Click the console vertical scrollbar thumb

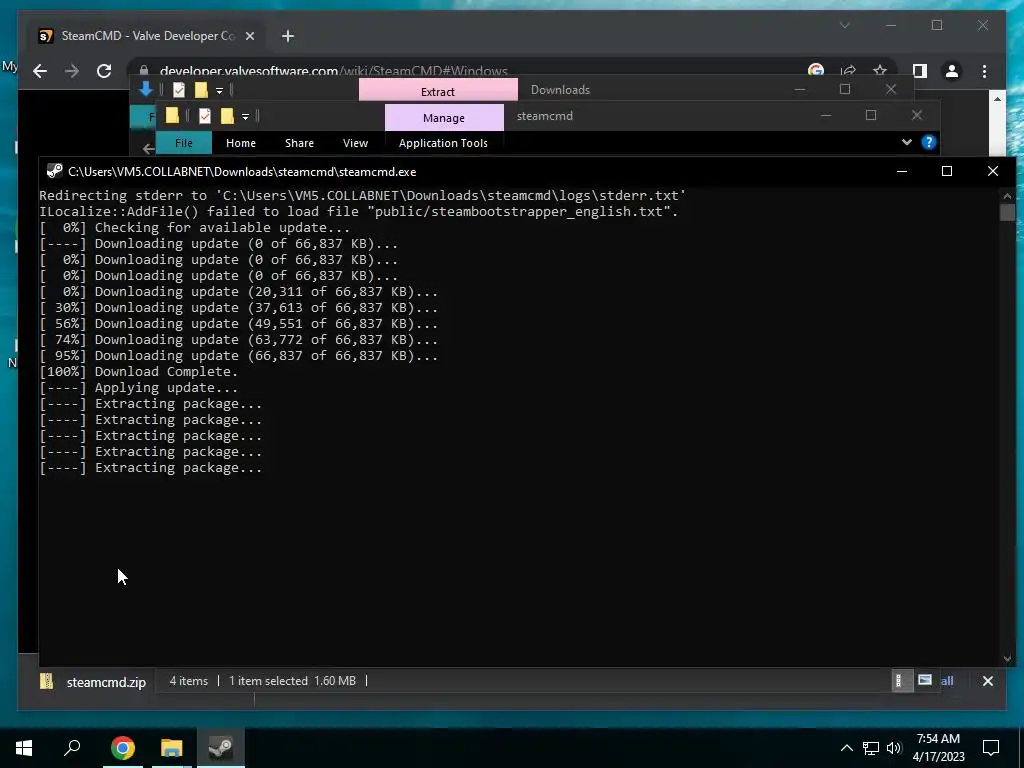pos(1007,212)
